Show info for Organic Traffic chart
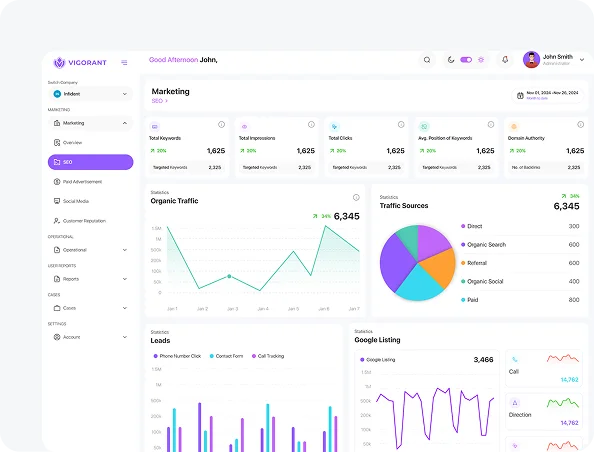The height and width of the screenshot is (452, 594). coord(356,197)
